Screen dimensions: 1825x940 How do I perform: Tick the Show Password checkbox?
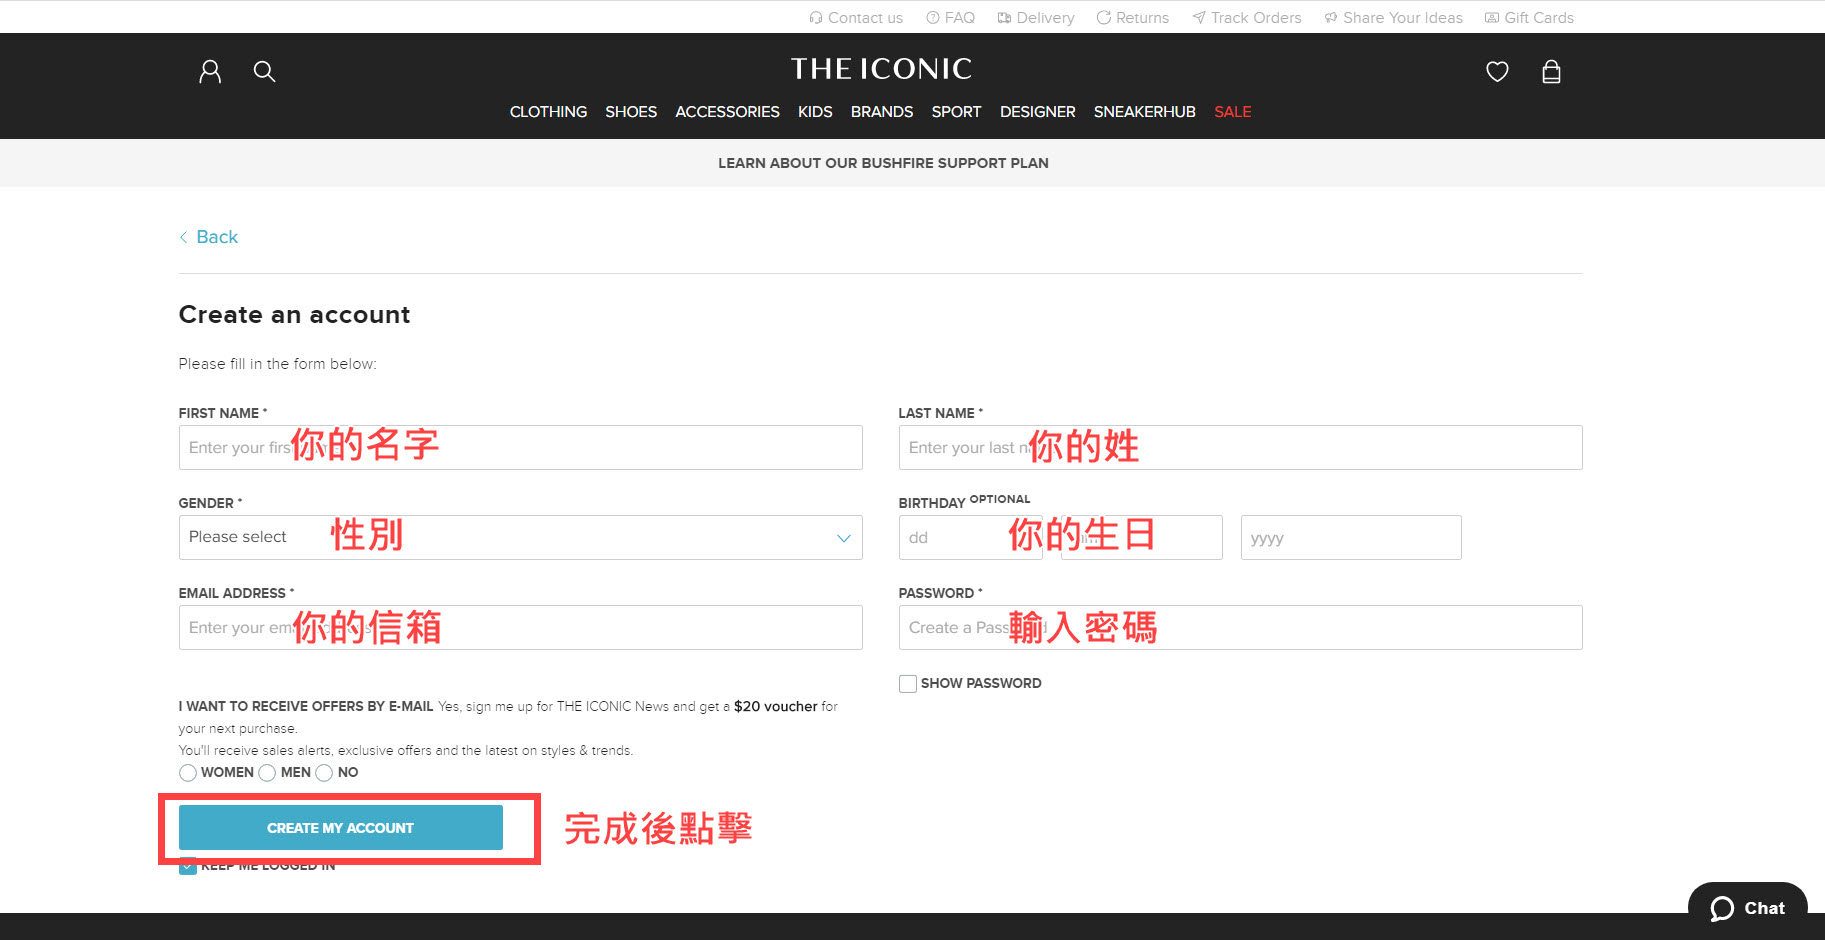tap(908, 684)
